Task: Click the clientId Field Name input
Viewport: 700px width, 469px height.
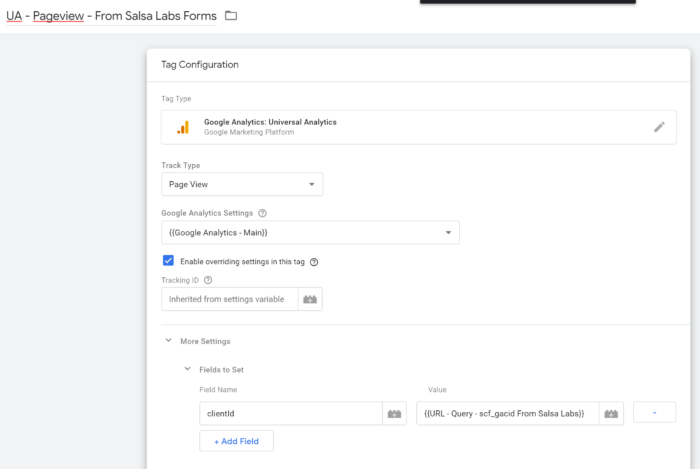Action: pyautogui.click(x=290, y=412)
